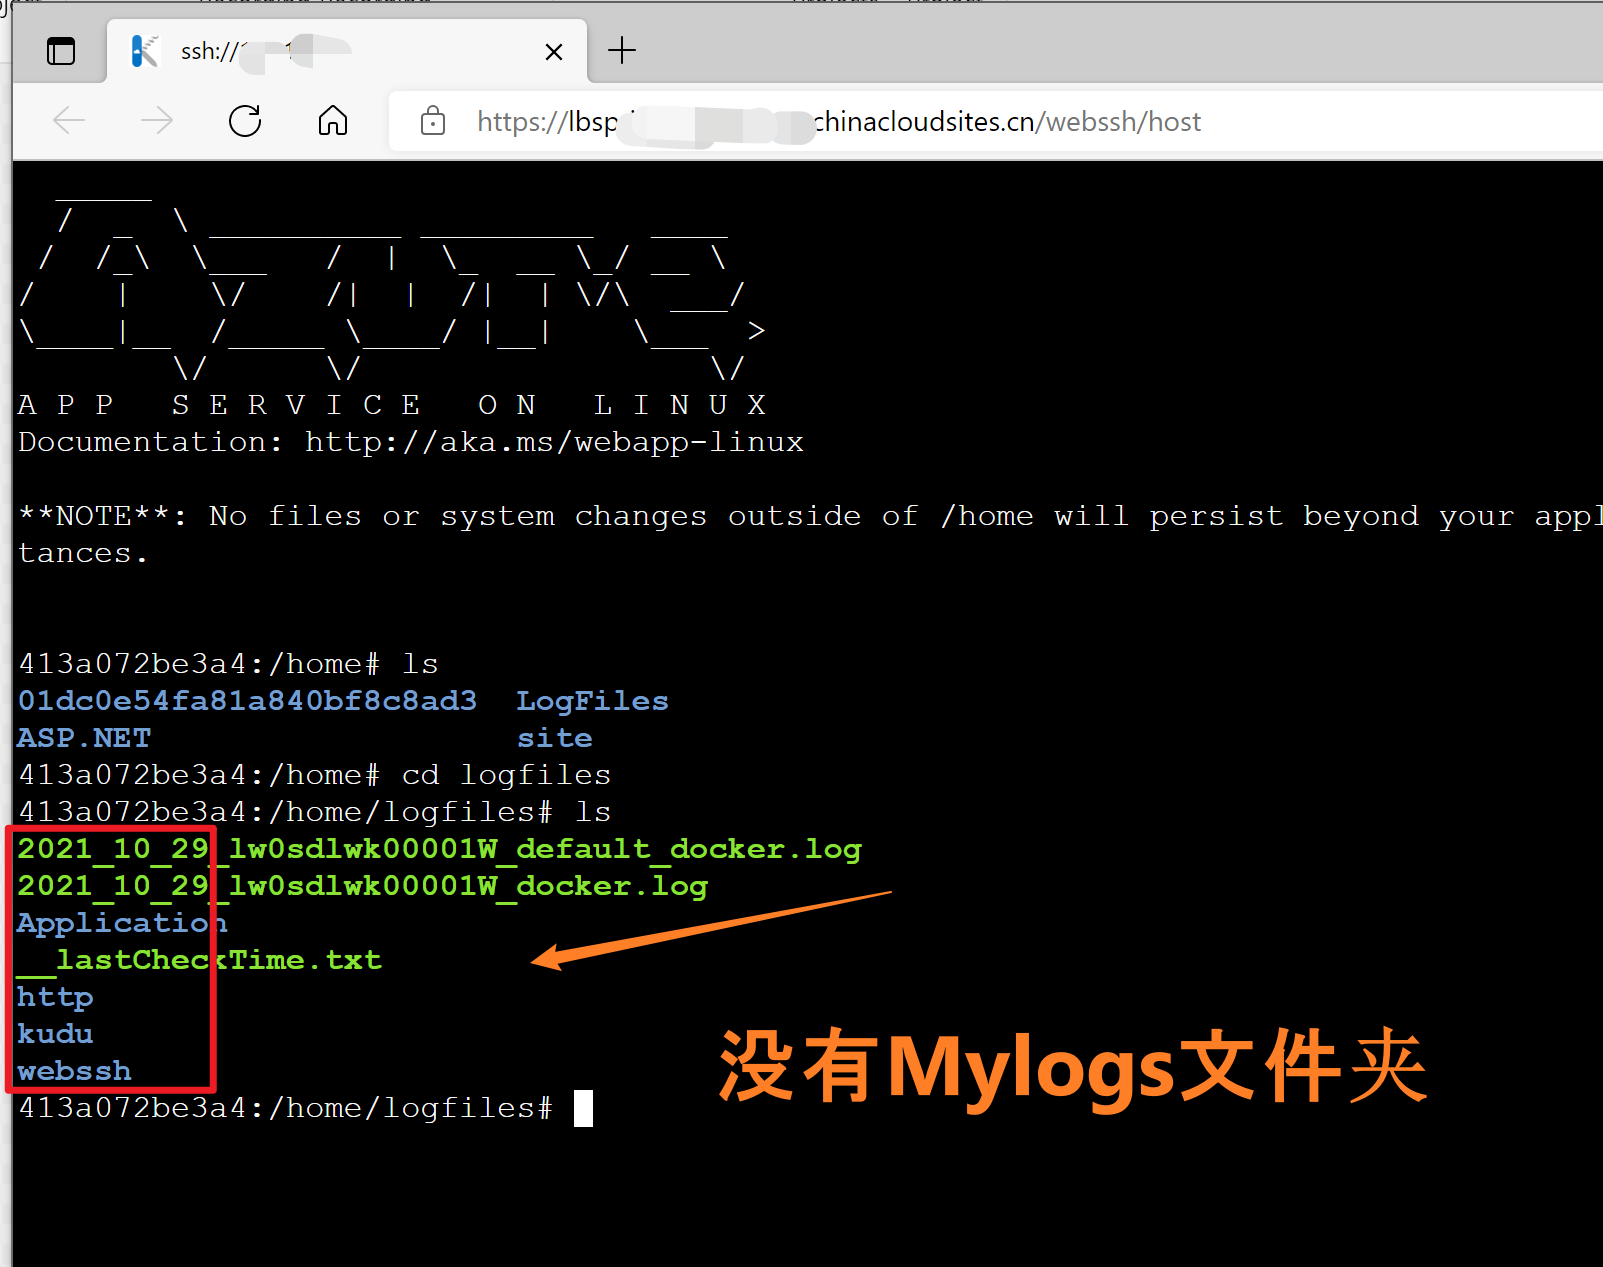Click the Kudu favicon on ssh tab
1603x1267 pixels.
click(146, 51)
